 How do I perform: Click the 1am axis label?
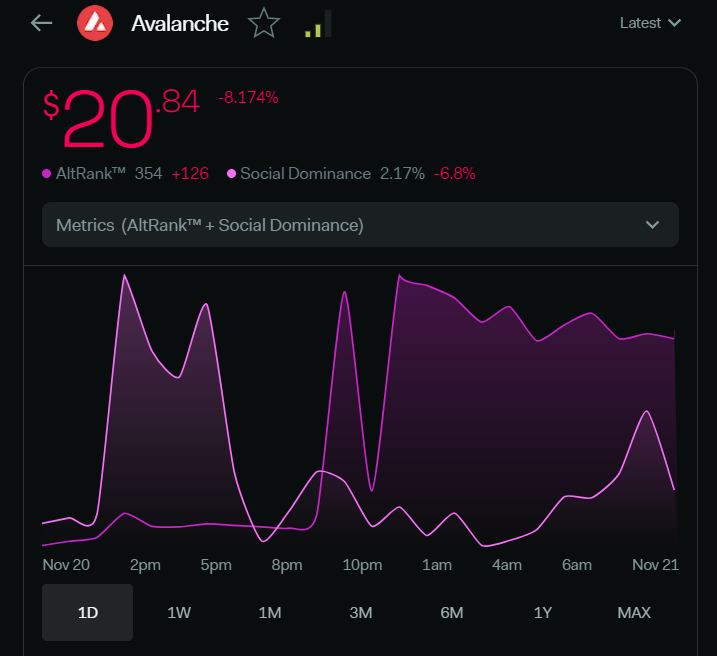(x=437, y=565)
